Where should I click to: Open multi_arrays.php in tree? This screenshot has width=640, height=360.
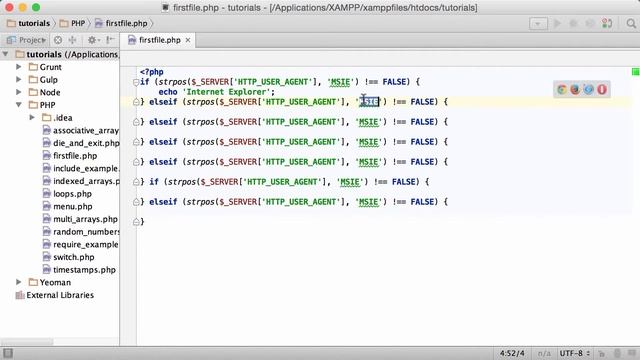tap(80, 219)
